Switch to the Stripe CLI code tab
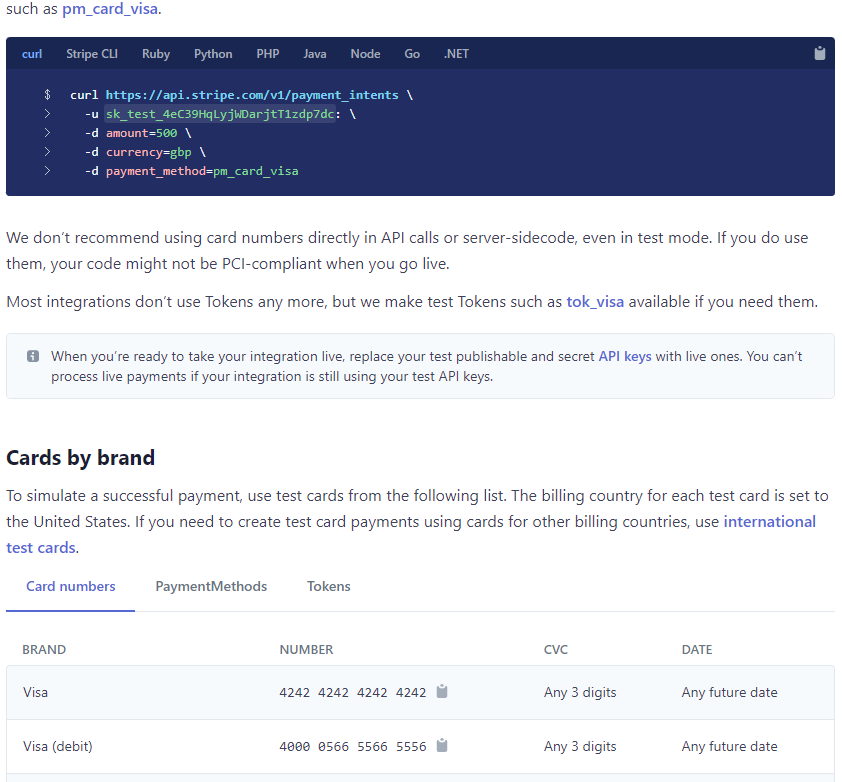 pyautogui.click(x=92, y=54)
